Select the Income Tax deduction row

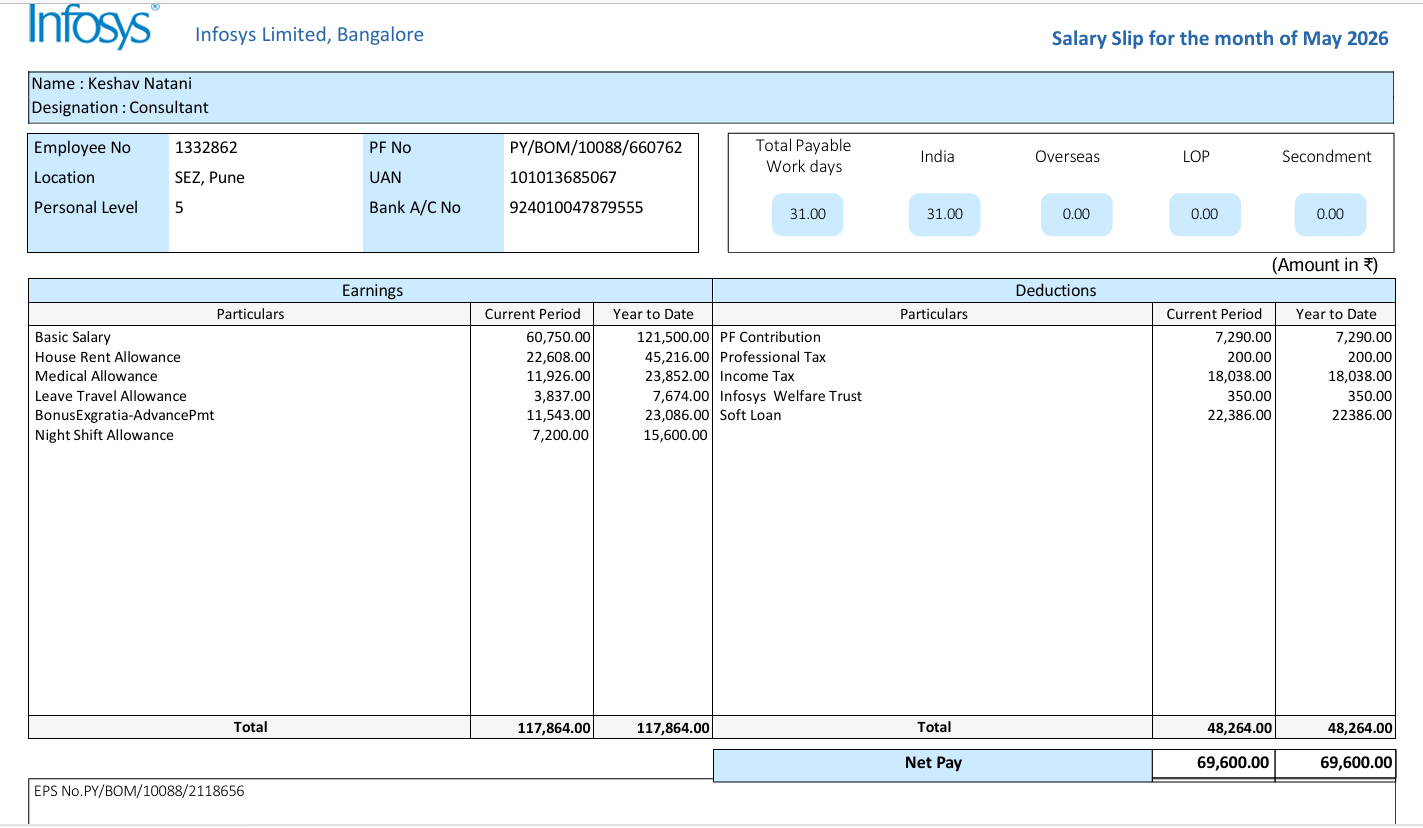pos(1054,376)
